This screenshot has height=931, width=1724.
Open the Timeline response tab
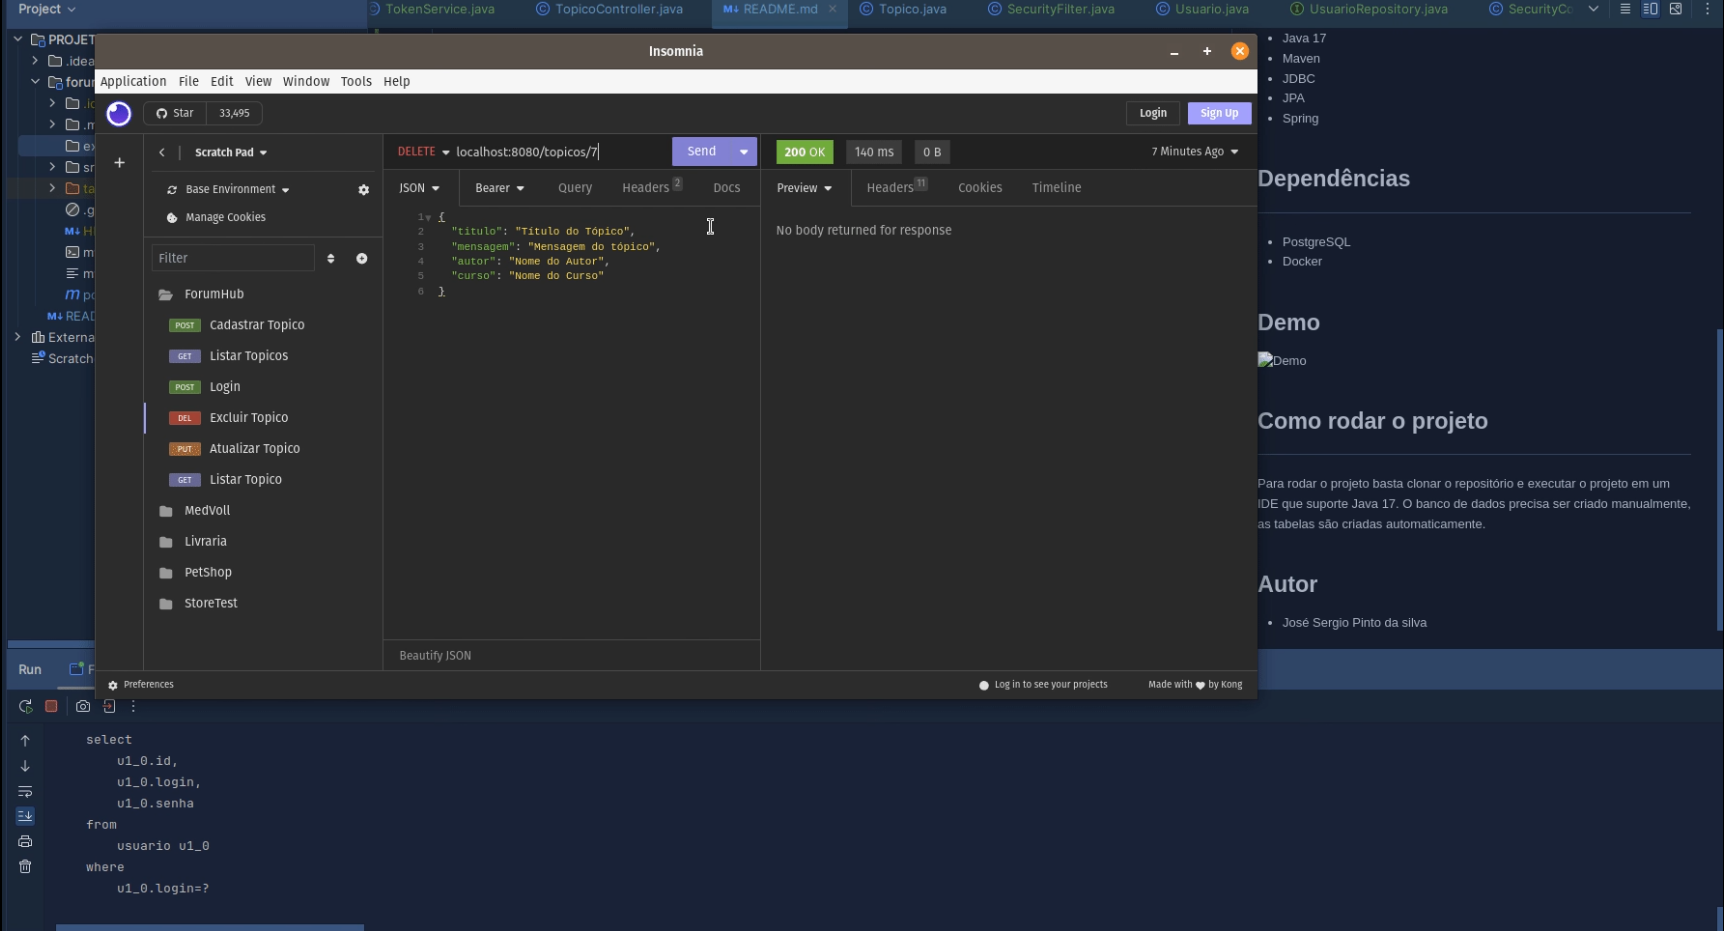click(1056, 188)
